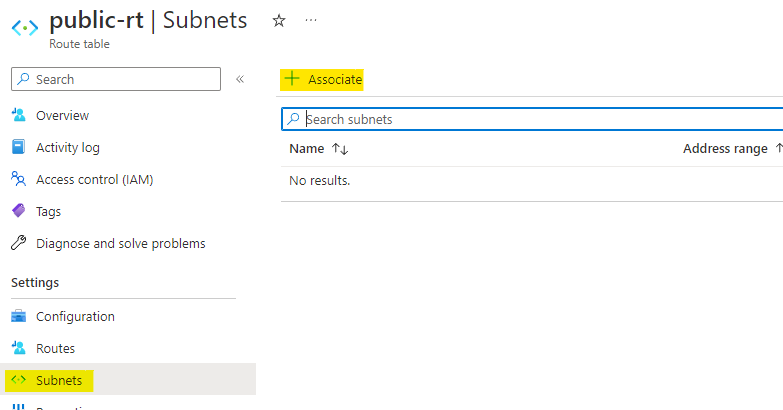Open the more options ellipsis menu
Image resolution: width=783 pixels, height=410 pixels.
(311, 20)
